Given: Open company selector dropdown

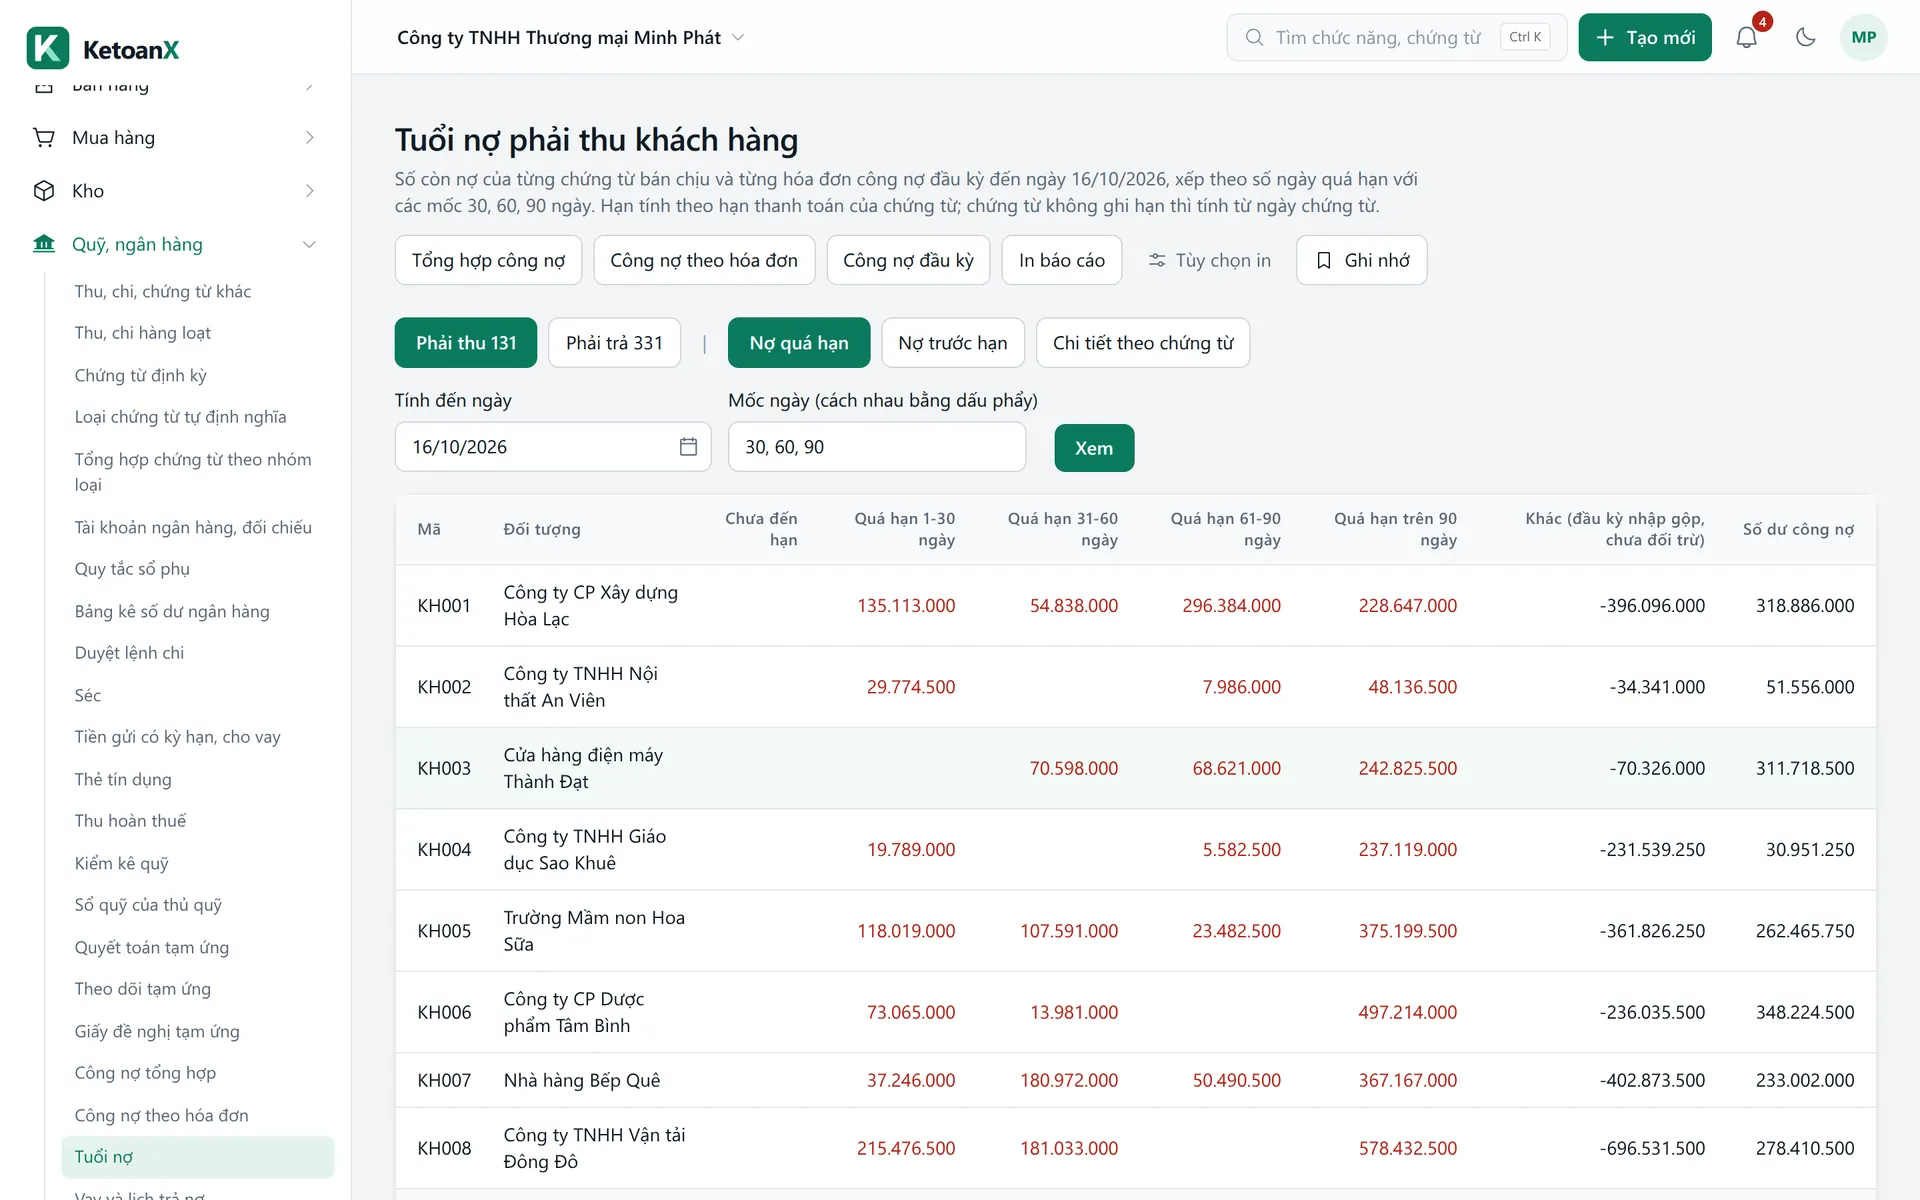Looking at the screenshot, I should coord(571,37).
